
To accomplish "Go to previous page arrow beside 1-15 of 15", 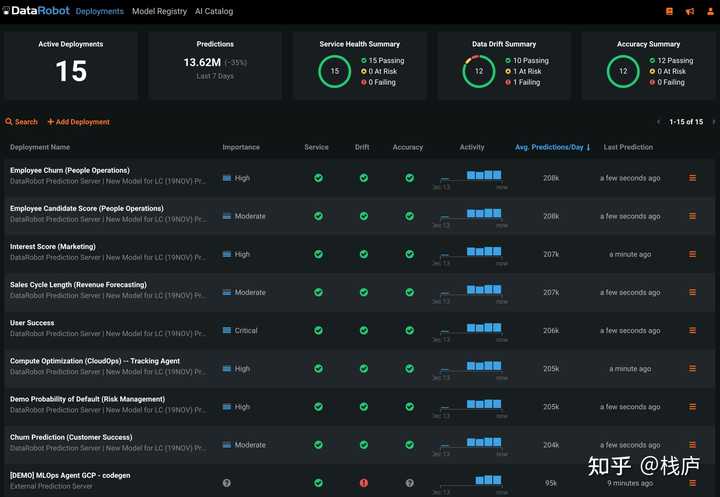I will (658, 122).
